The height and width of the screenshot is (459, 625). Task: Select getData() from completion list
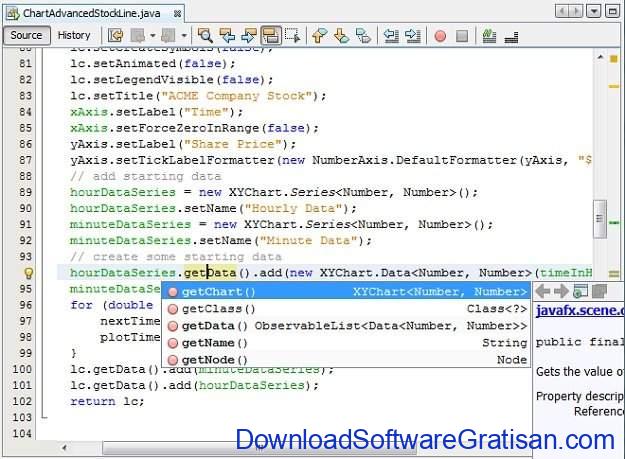346,326
